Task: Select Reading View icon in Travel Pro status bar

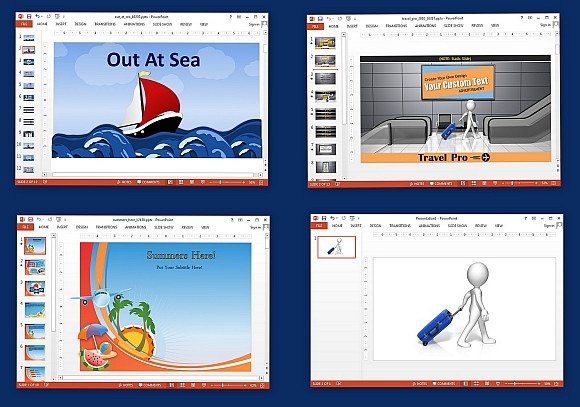Action: [x=484, y=184]
